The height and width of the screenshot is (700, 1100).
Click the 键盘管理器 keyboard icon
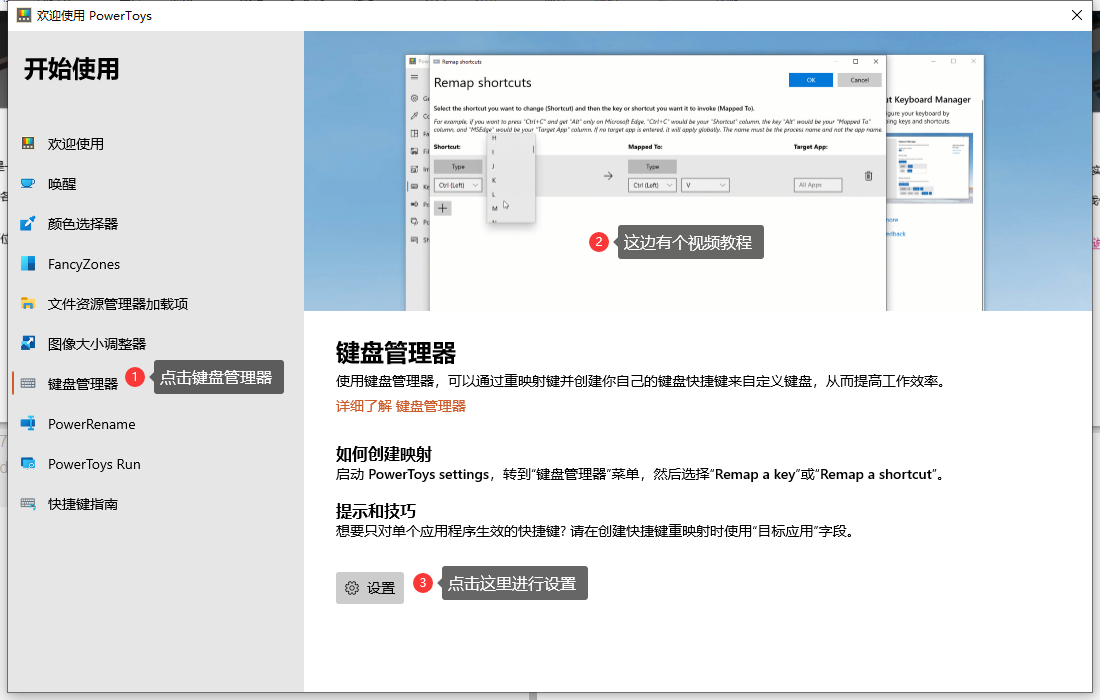click(x=28, y=384)
